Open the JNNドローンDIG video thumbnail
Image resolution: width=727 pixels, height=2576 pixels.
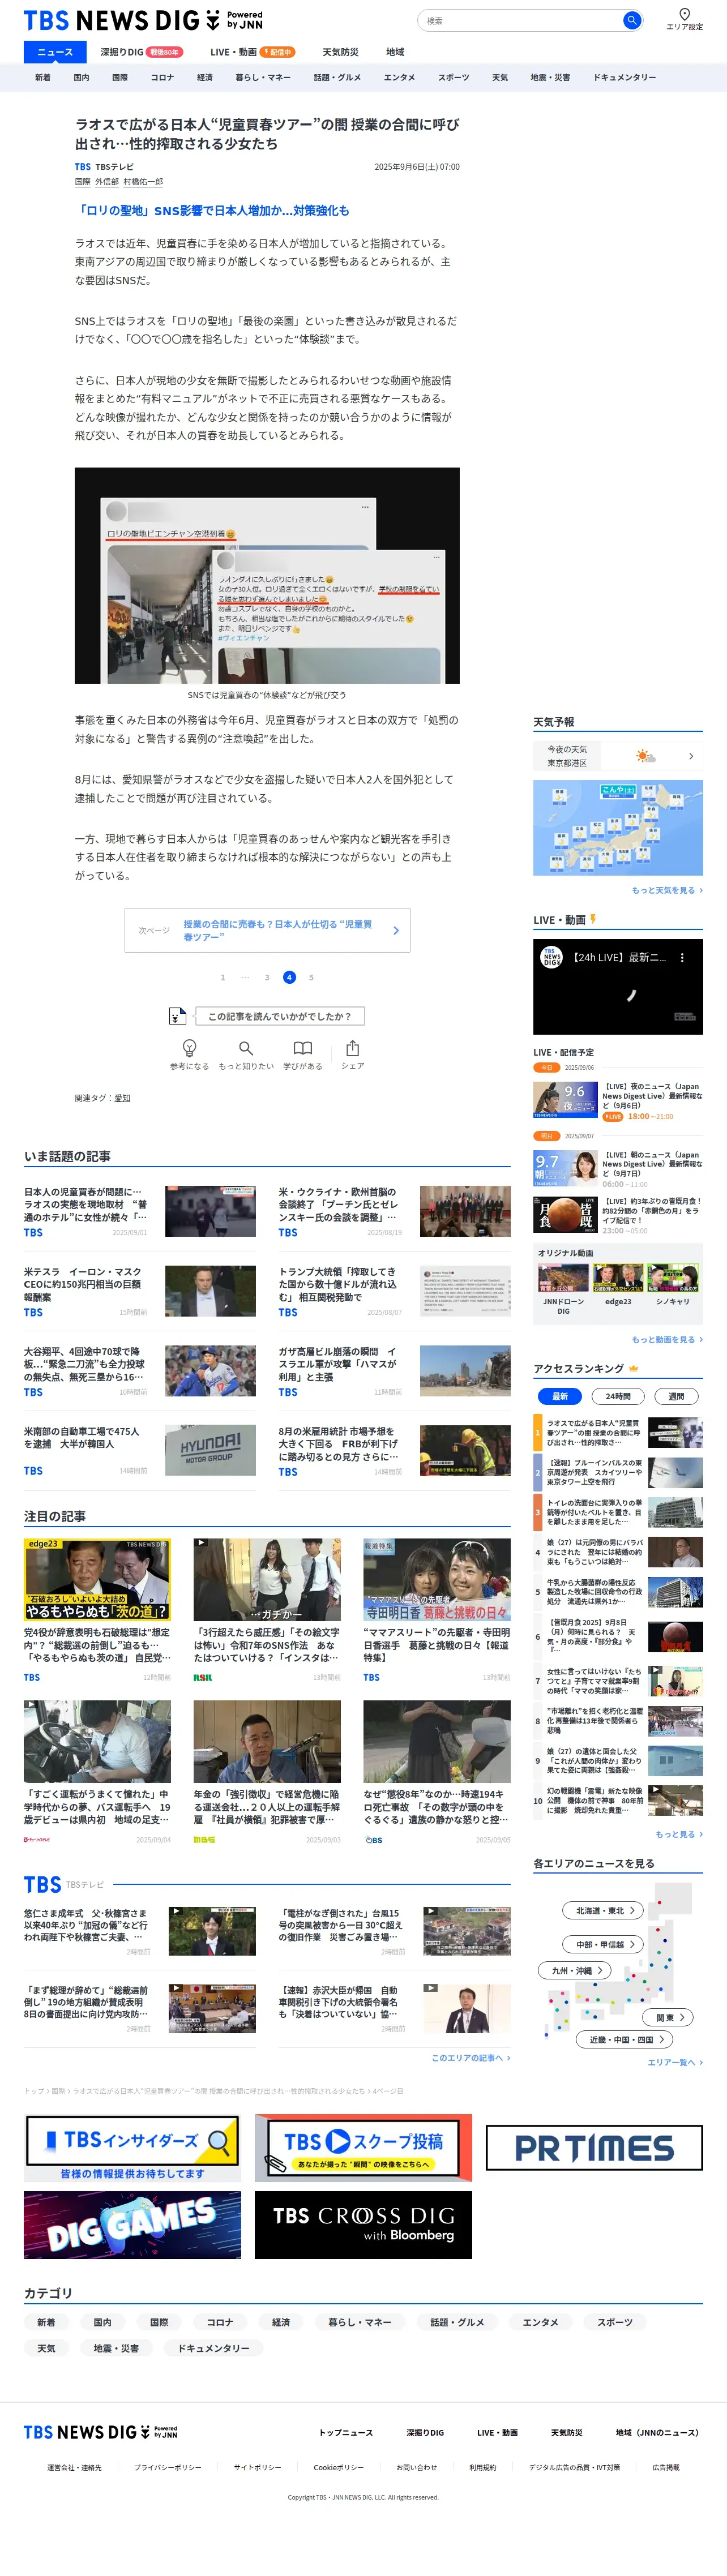pyautogui.click(x=563, y=1277)
